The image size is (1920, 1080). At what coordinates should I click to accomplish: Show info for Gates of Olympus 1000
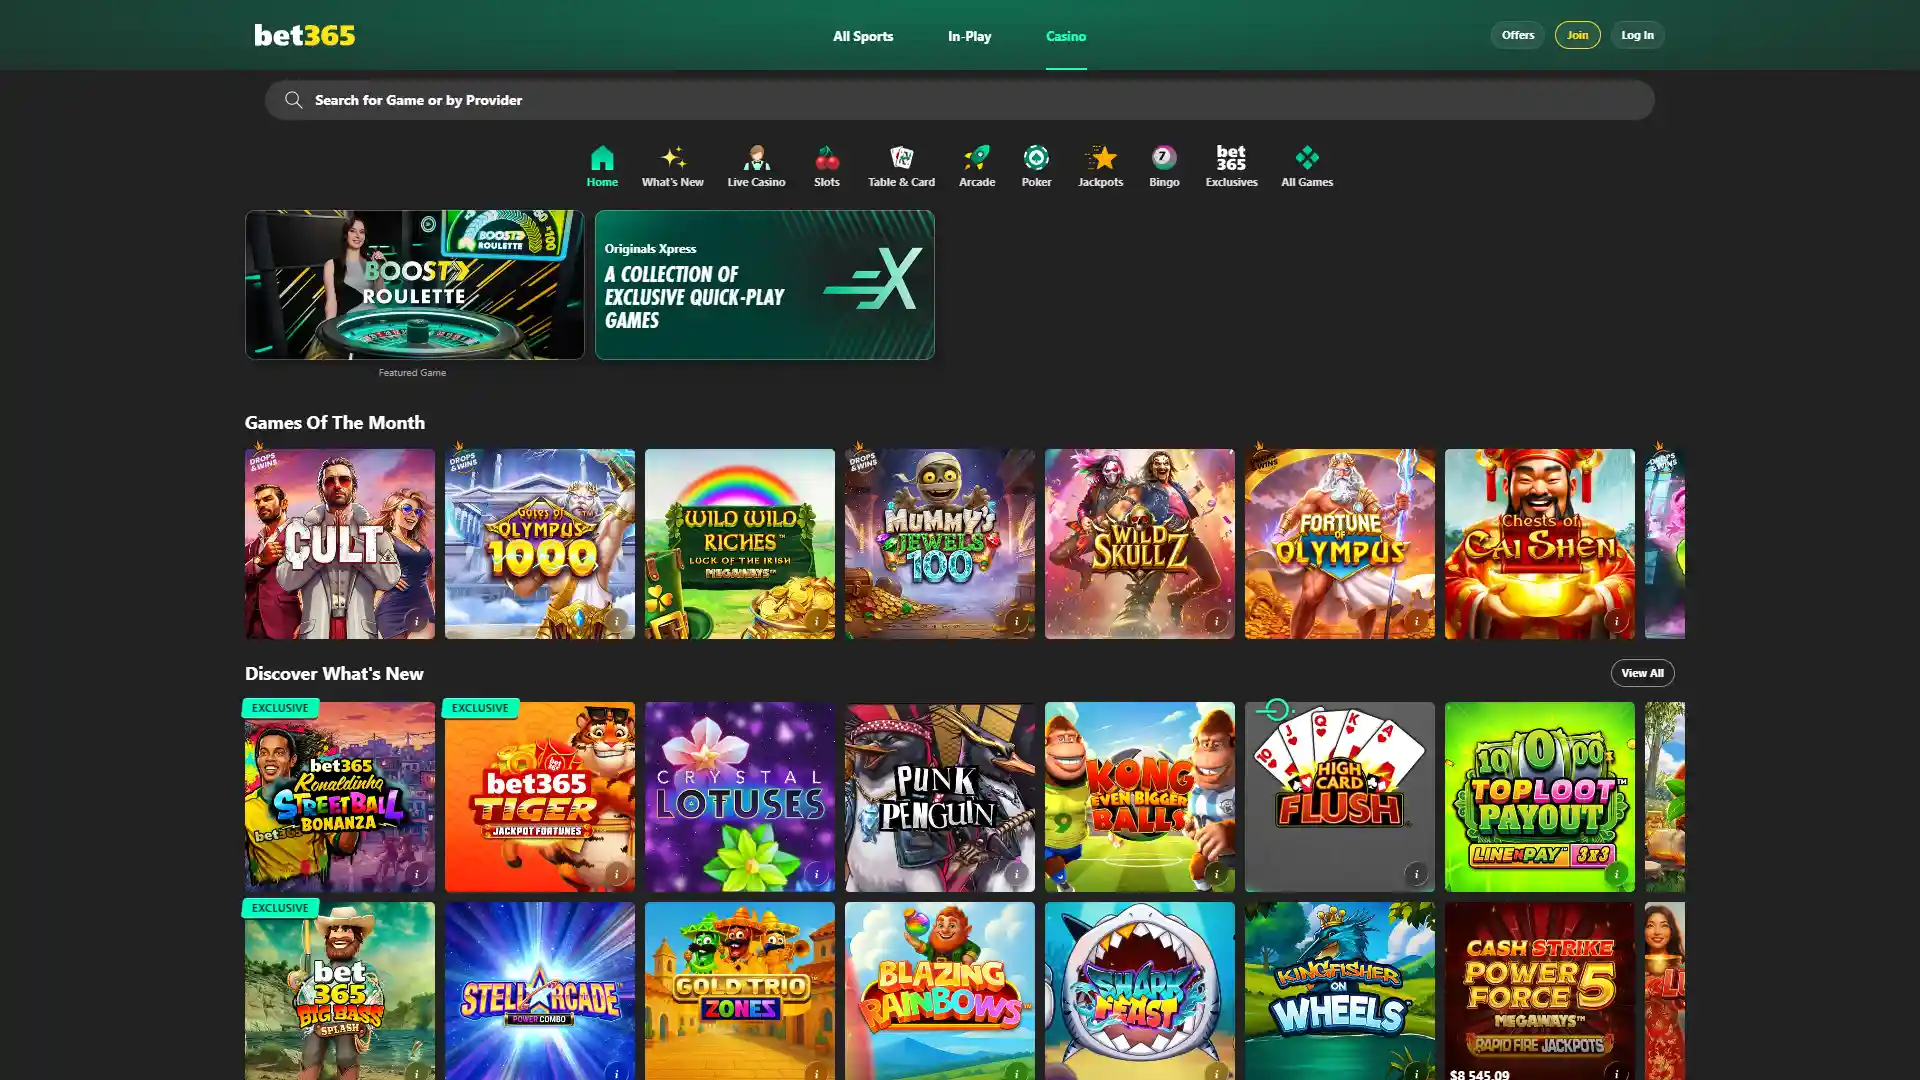point(616,621)
